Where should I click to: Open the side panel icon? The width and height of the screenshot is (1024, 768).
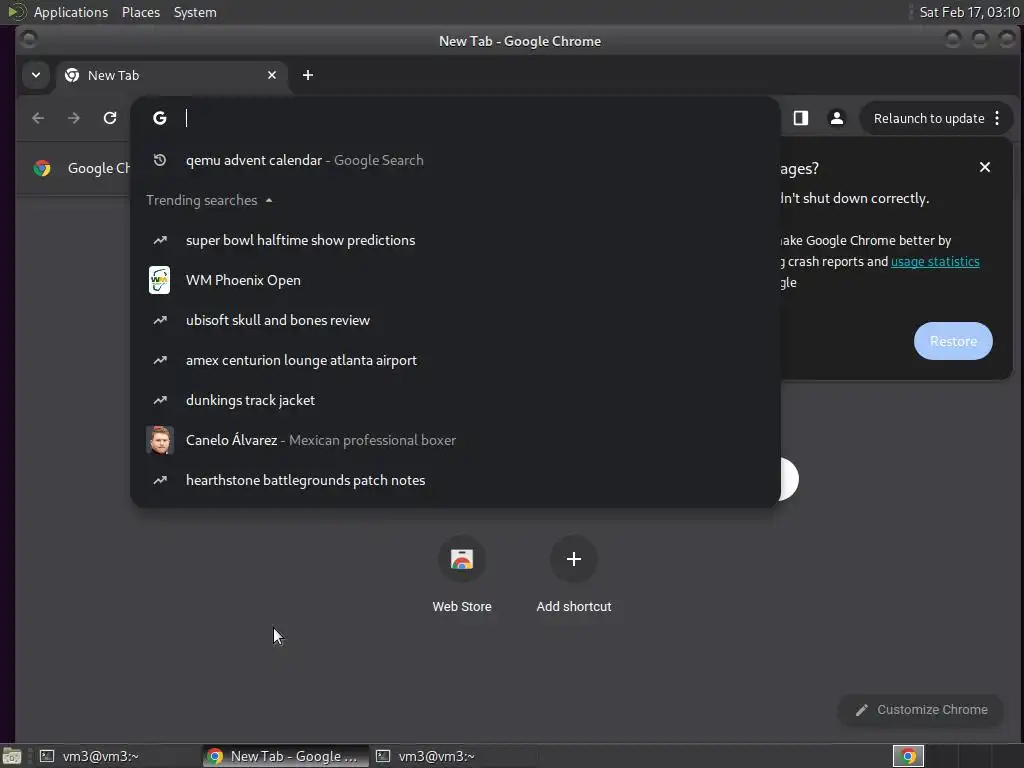801,118
